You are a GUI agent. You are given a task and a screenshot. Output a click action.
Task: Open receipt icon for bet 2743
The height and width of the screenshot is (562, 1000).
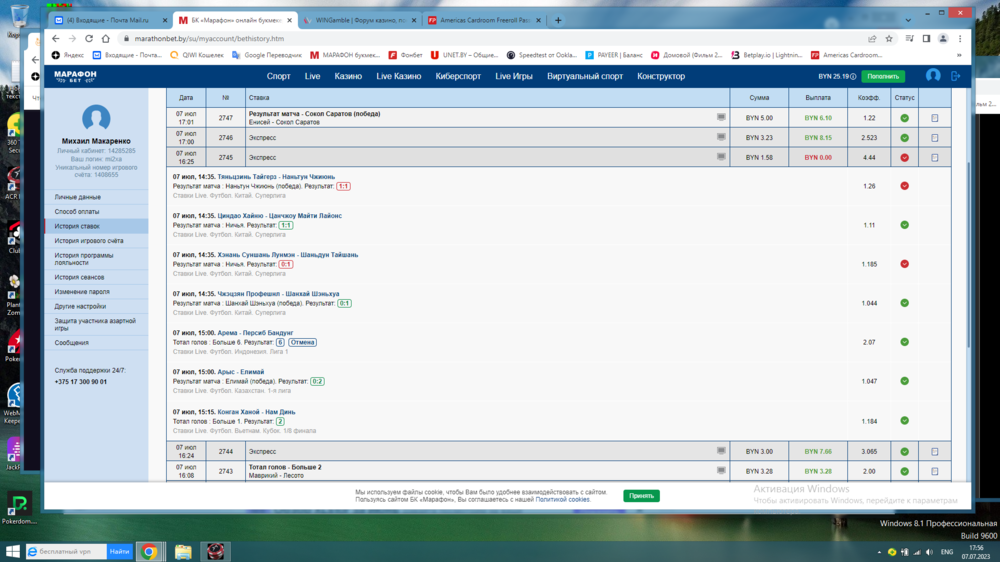[x=934, y=471]
